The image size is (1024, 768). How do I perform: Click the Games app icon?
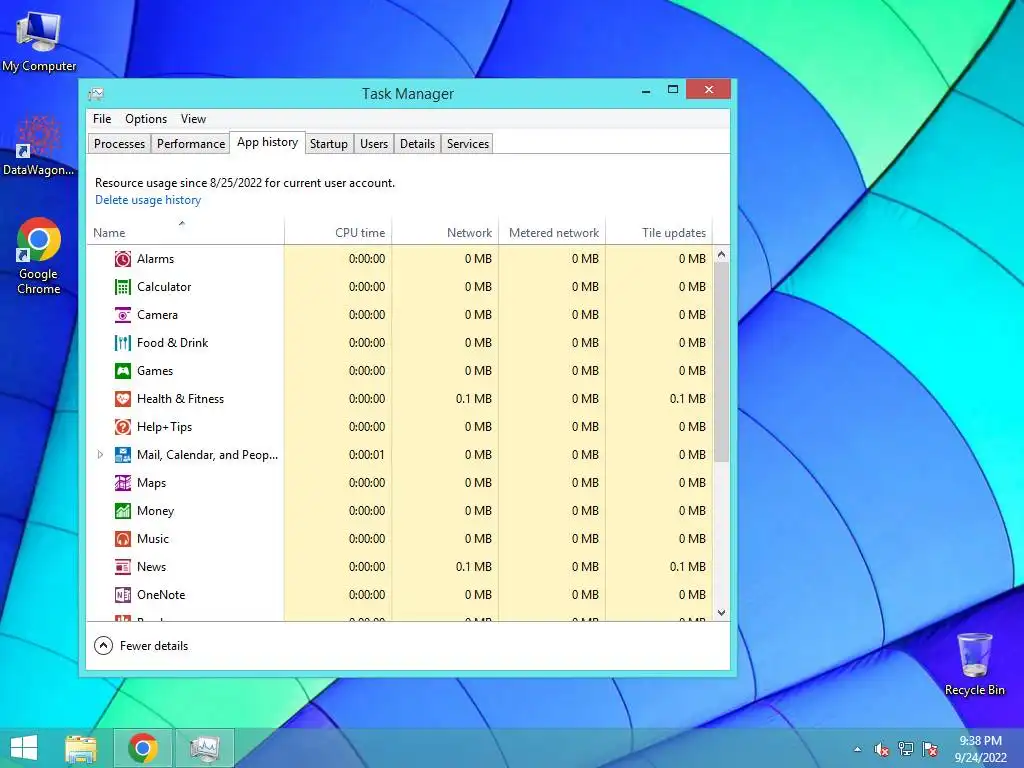[123, 371]
